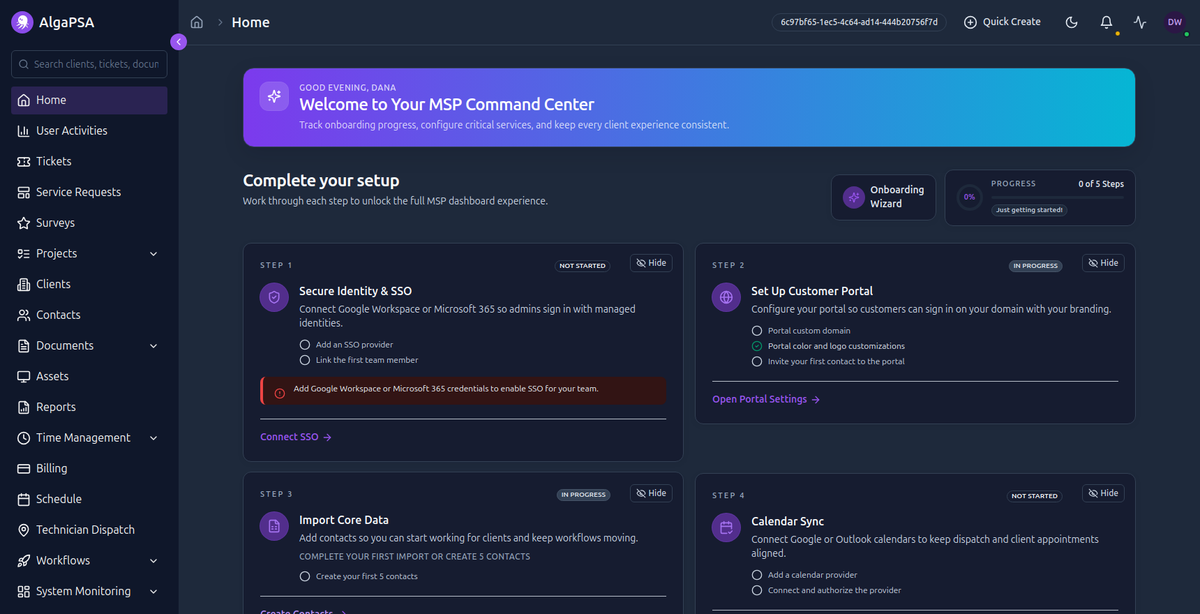Viewport: 1200px width, 614px height.
Task: Check 'Add an SSO provider' item
Action: (305, 345)
